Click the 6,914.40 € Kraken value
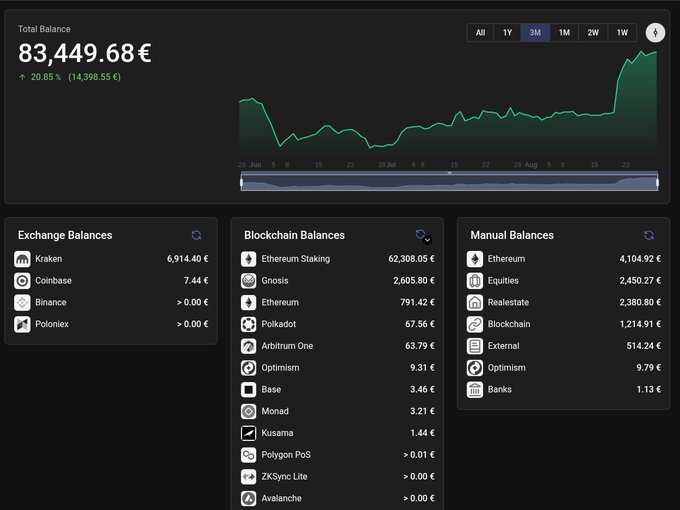This screenshot has height=510, width=680. (x=187, y=259)
